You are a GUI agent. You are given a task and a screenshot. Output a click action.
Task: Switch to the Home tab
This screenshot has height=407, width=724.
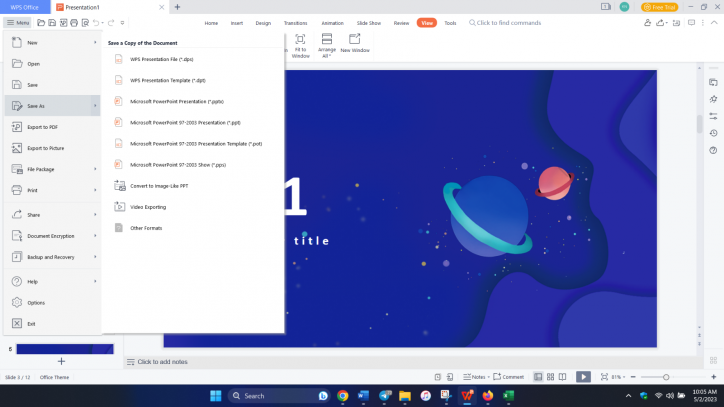coord(211,23)
